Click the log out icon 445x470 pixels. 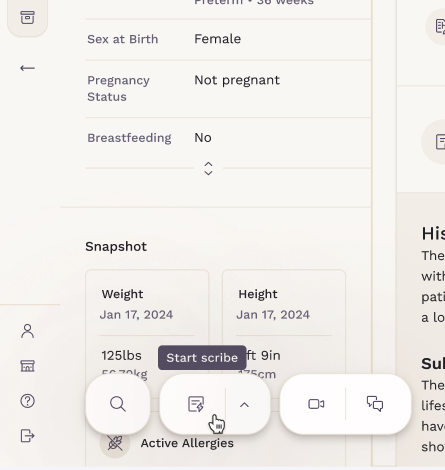27,436
